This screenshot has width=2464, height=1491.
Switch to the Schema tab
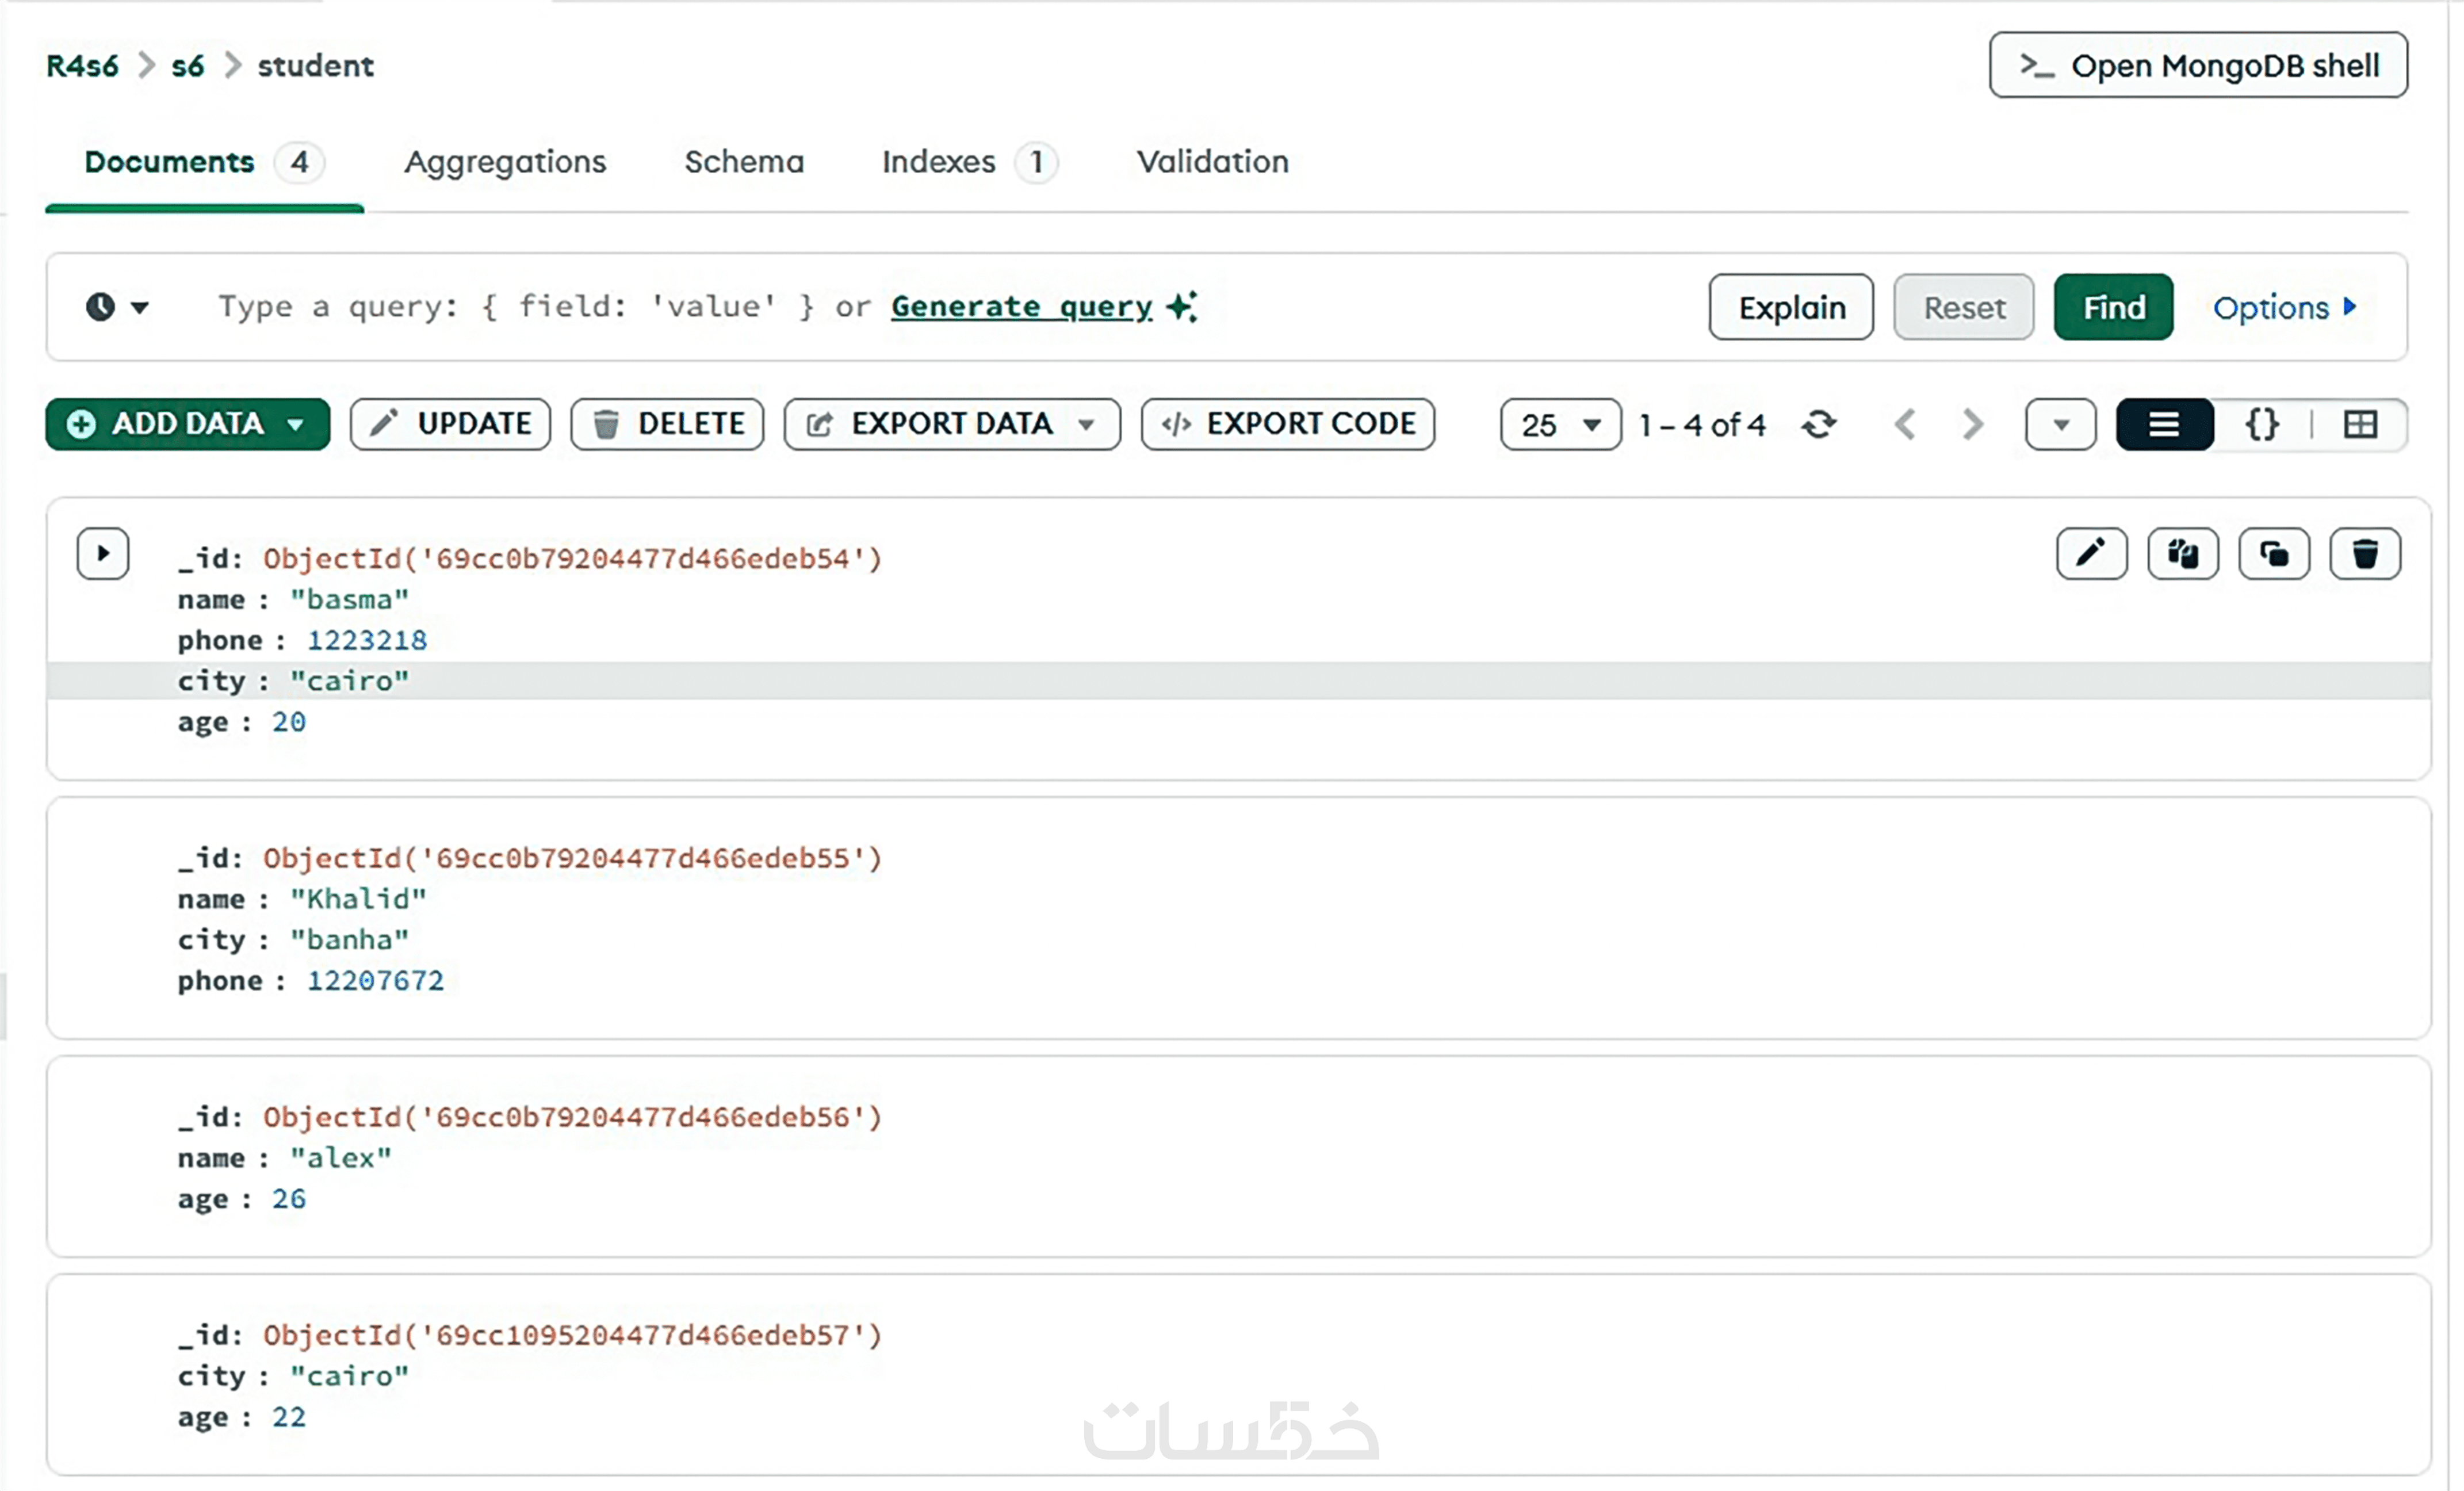[x=743, y=162]
